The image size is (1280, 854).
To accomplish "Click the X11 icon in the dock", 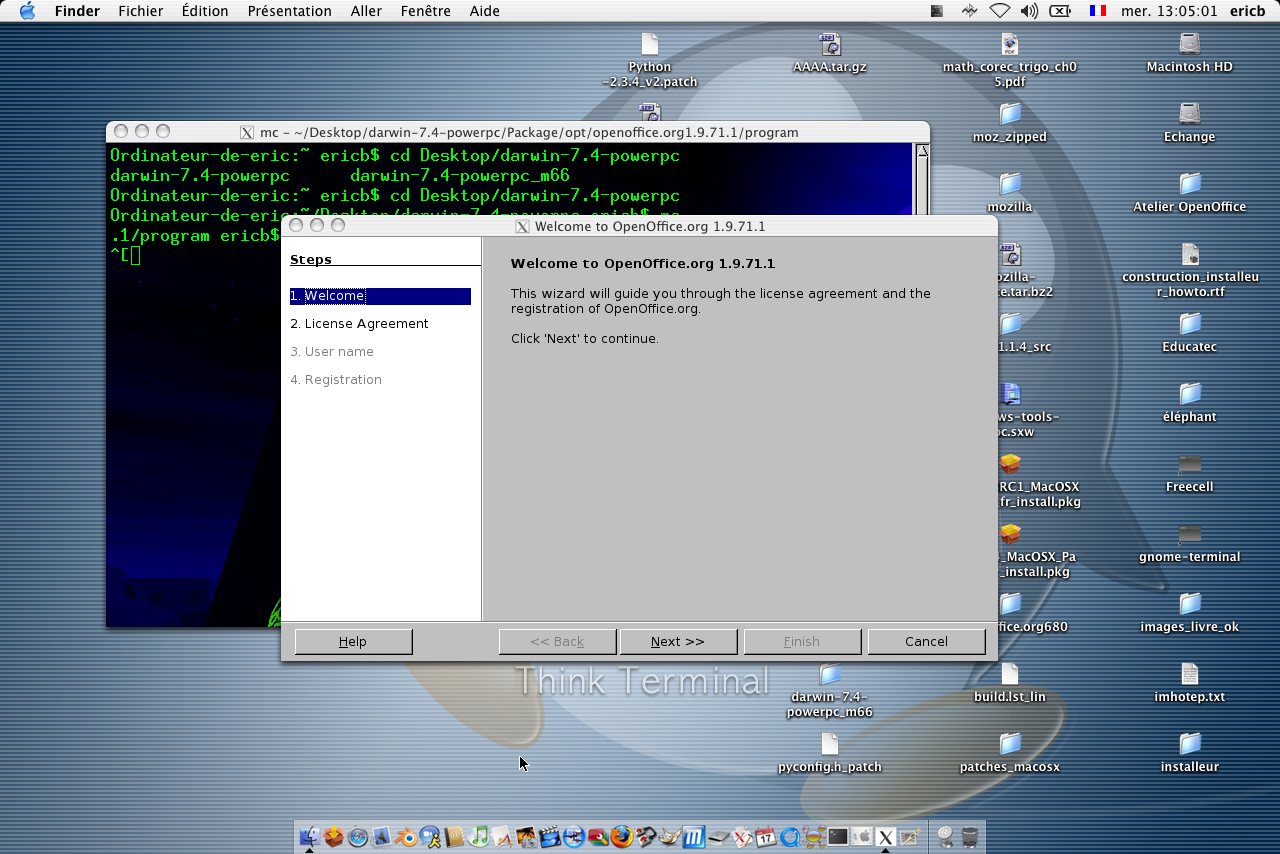I will 885,837.
